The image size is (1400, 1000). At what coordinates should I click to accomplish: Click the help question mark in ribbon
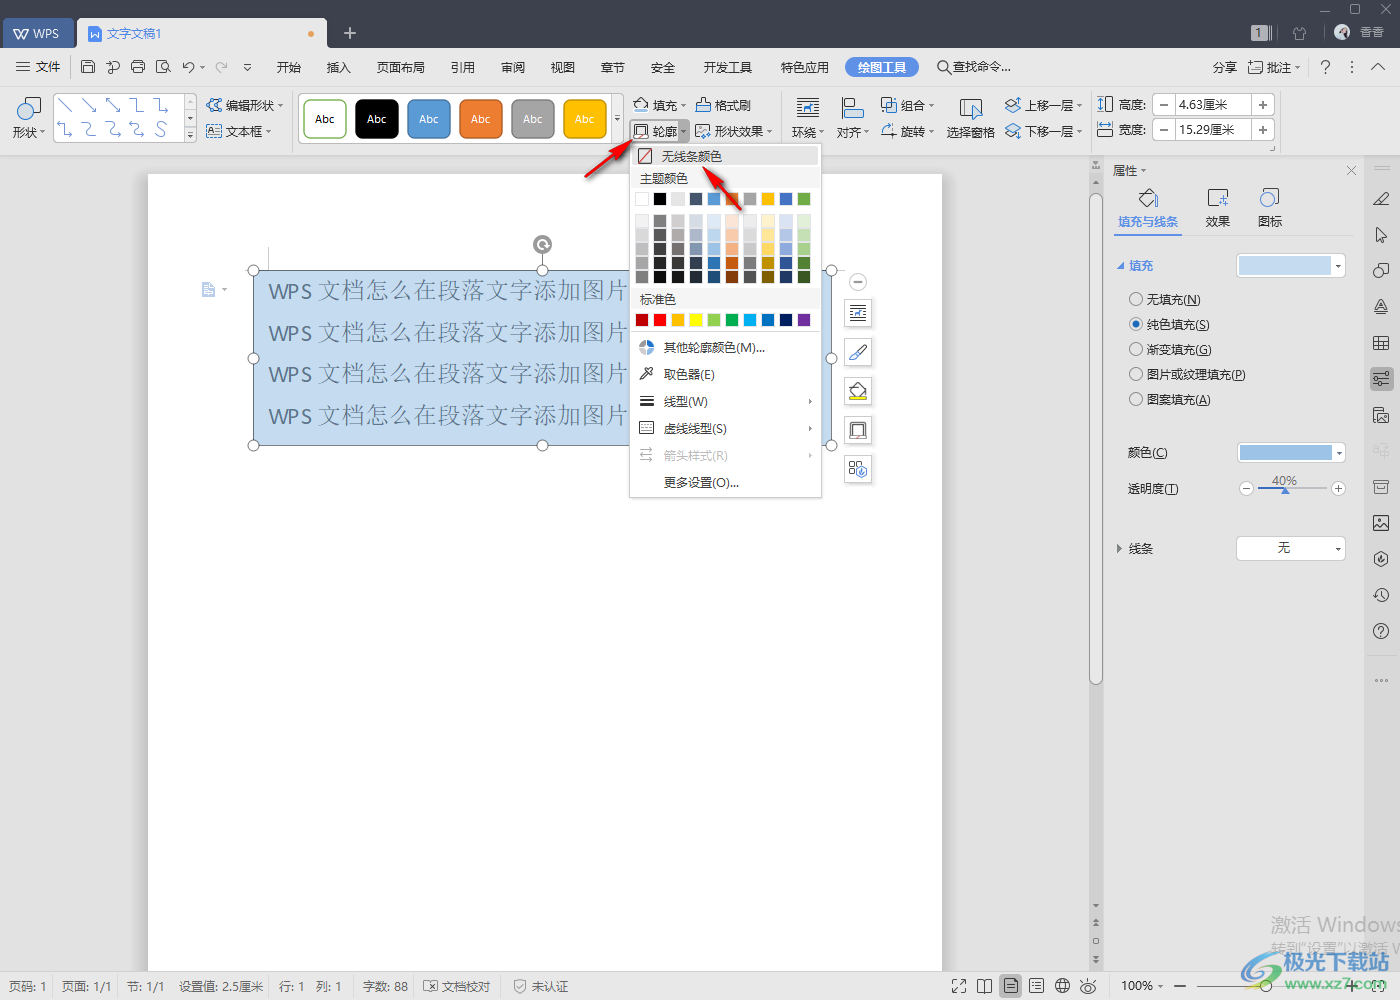click(1325, 67)
